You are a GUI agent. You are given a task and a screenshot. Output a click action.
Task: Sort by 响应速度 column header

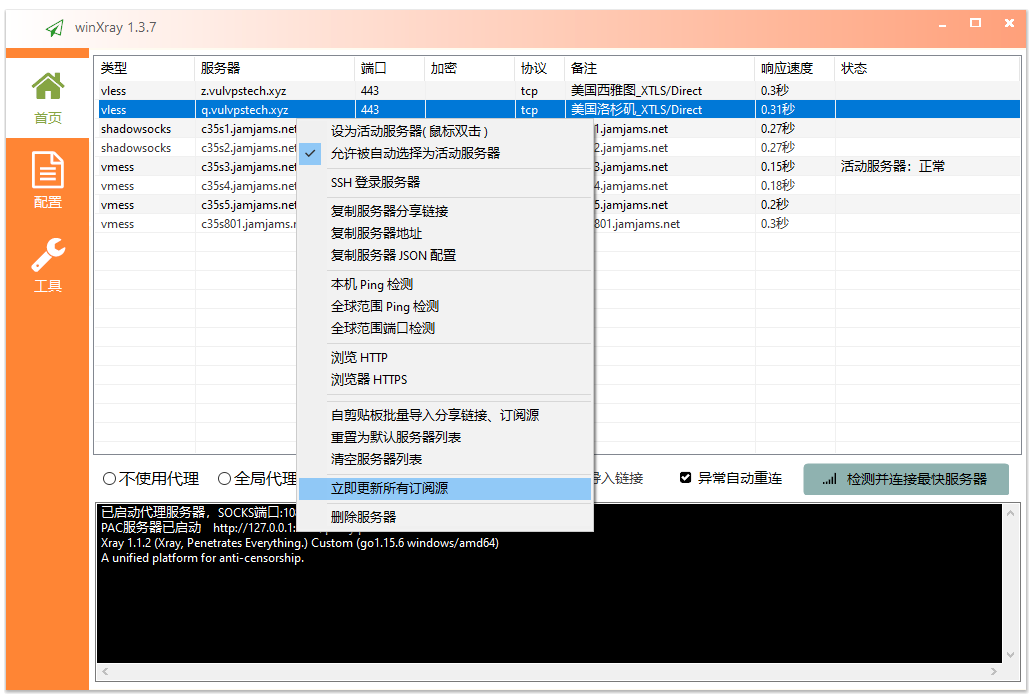(794, 68)
